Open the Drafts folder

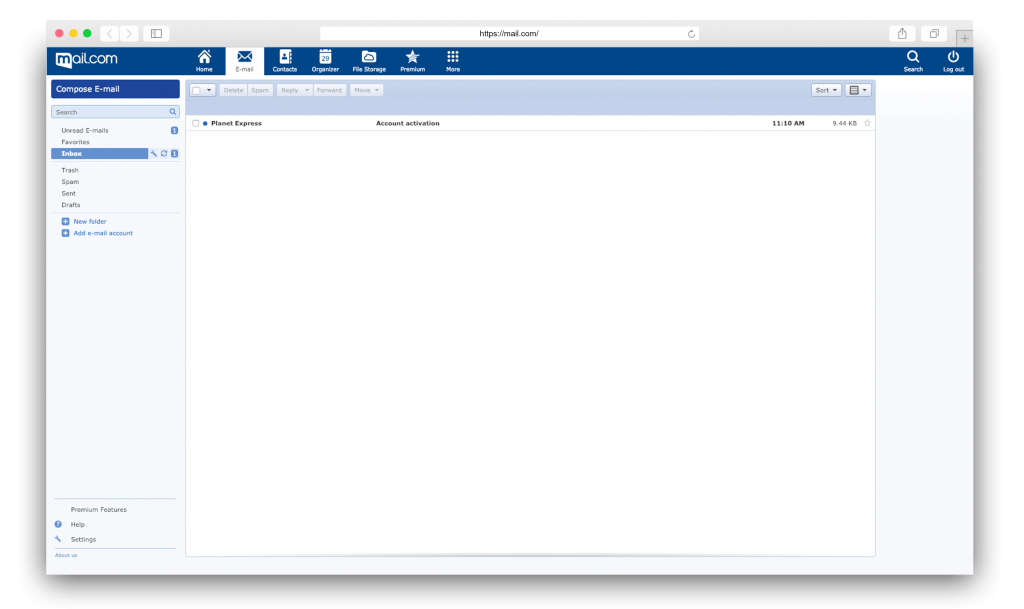click(x=71, y=205)
